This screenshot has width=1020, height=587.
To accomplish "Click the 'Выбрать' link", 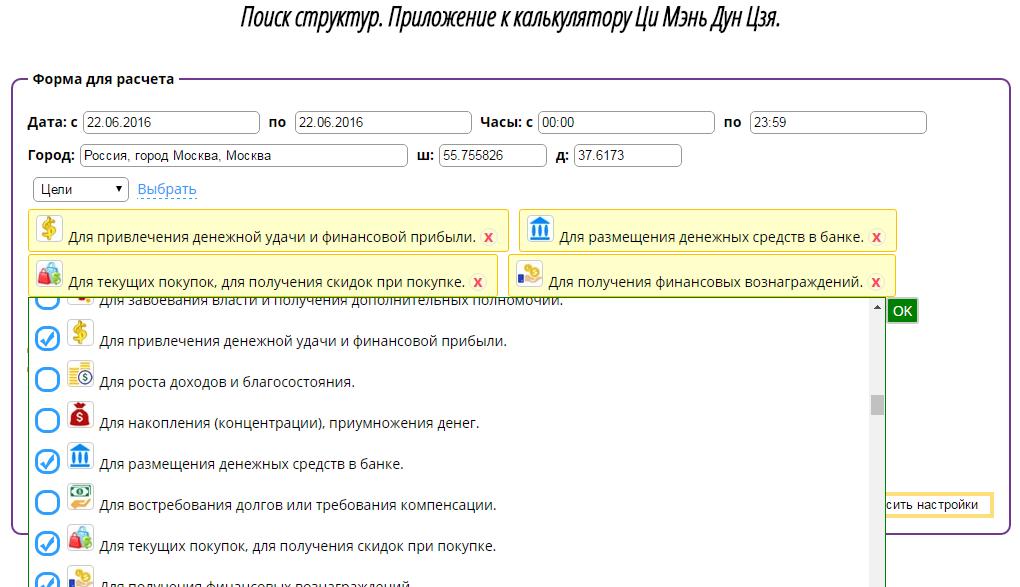I will click(167, 189).
